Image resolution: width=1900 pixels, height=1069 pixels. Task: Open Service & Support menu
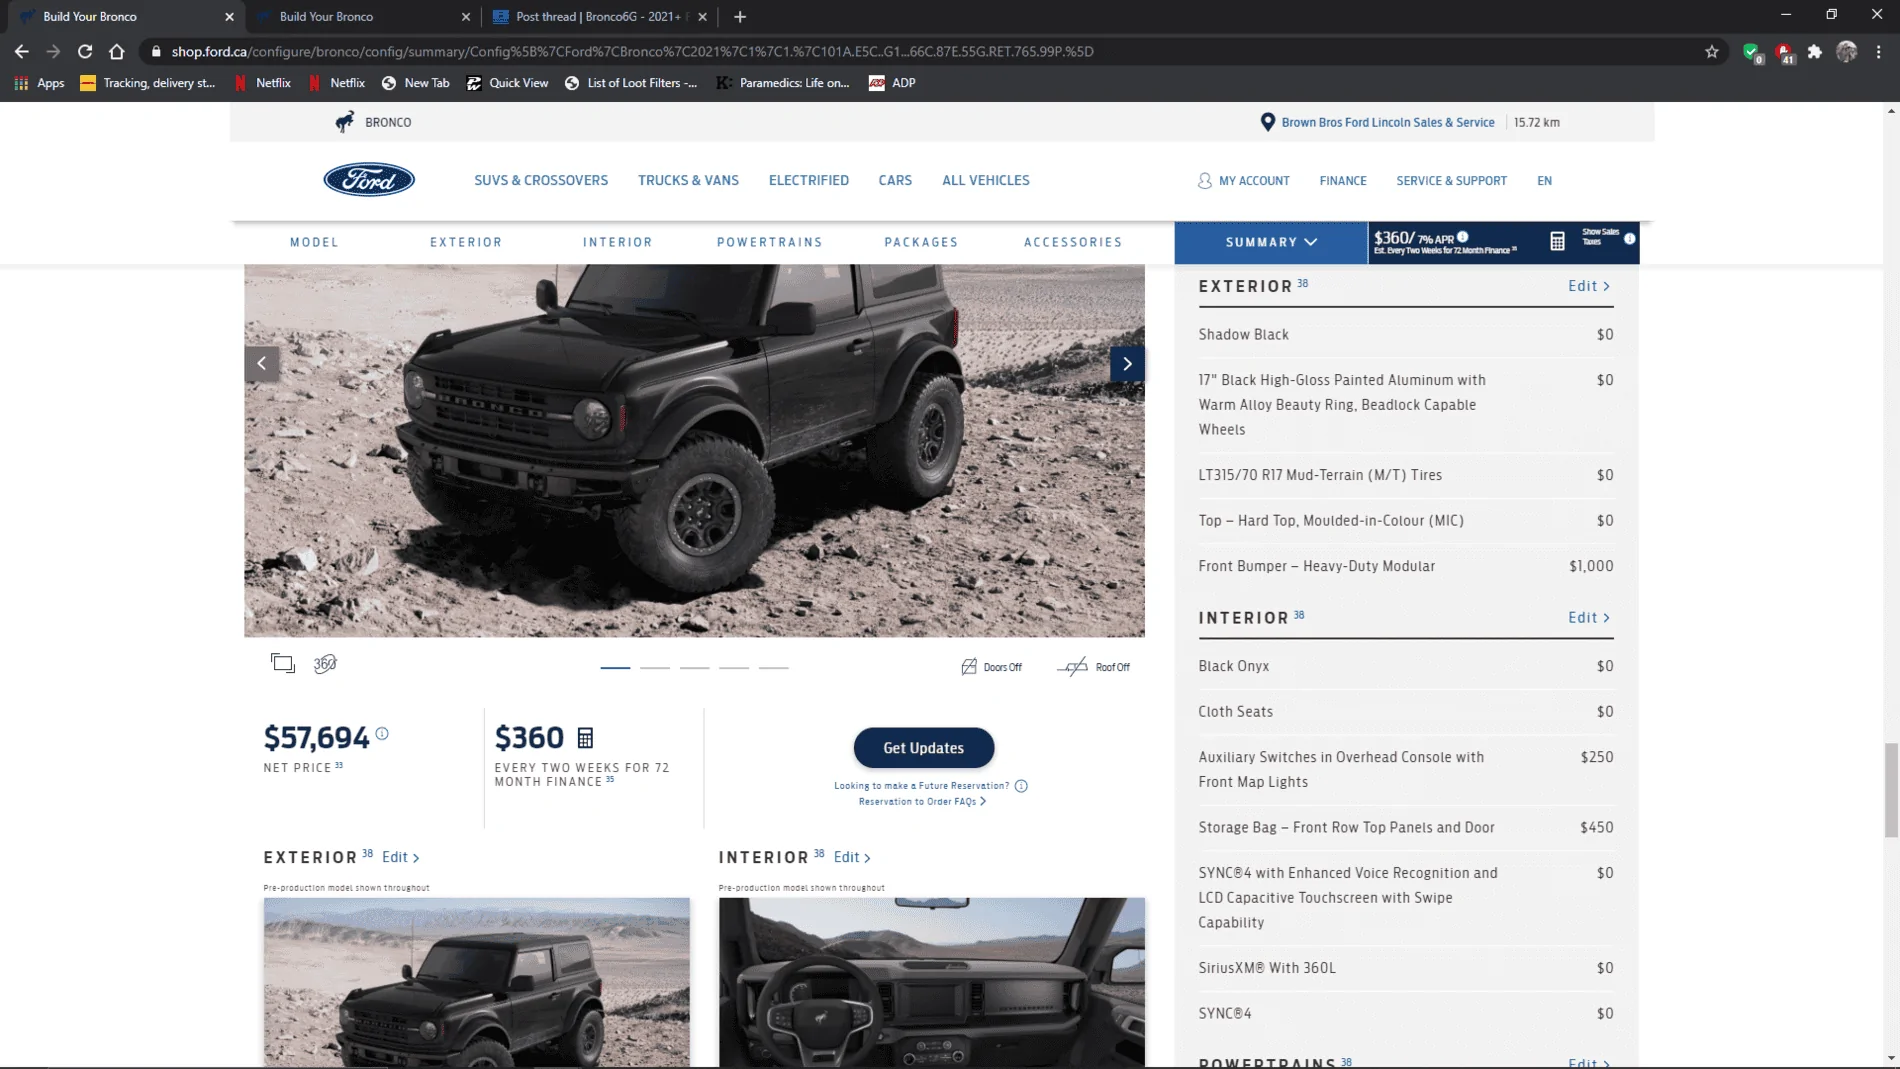(x=1451, y=181)
